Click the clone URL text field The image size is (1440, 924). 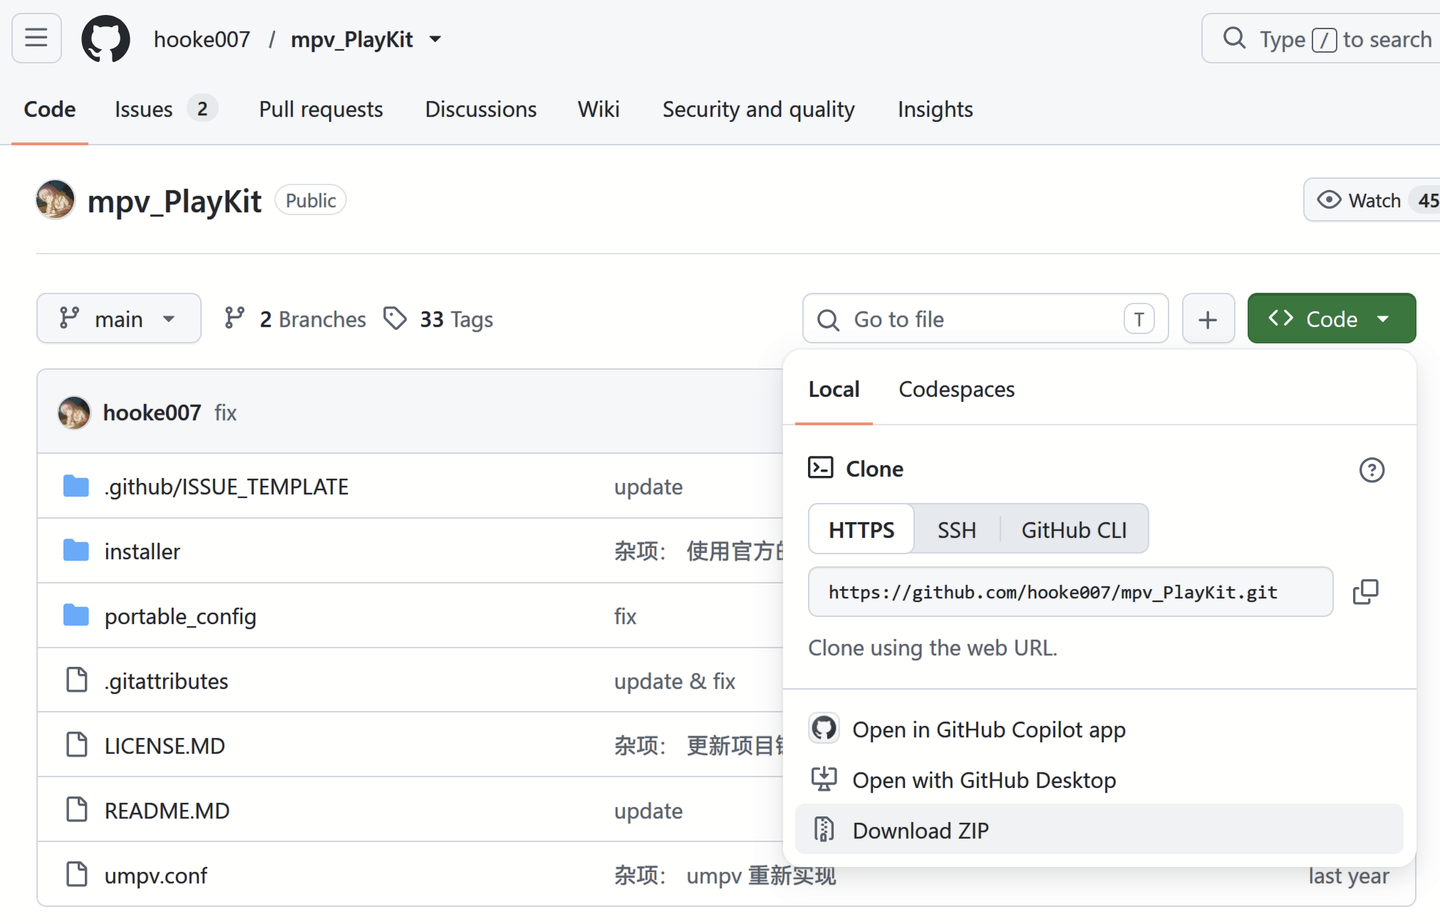click(1071, 592)
